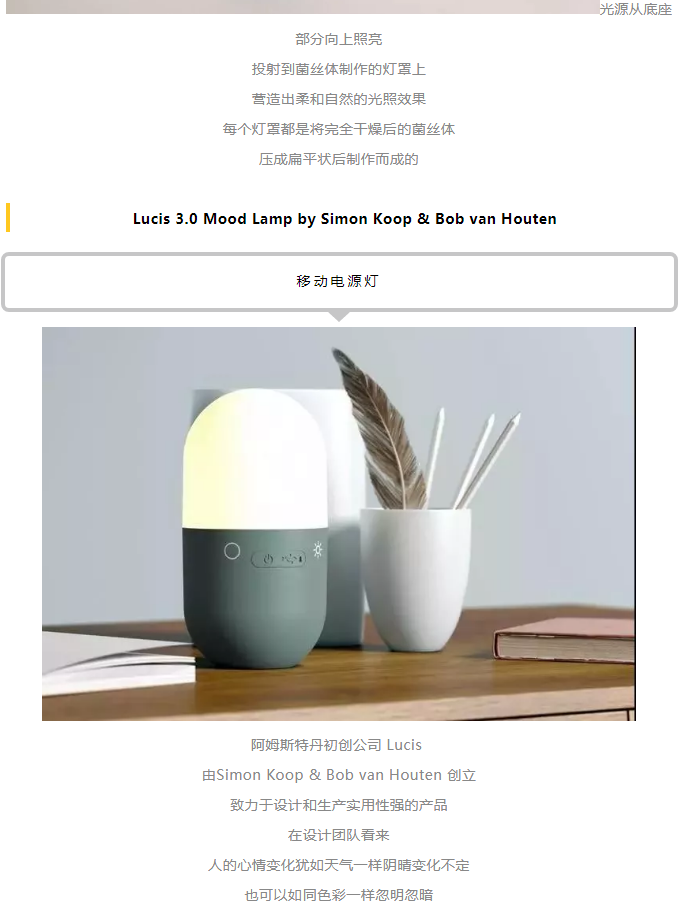Viewport: 679px width, 913px height.
Task: Click the gray triangle pointer below banner
Action: [339, 316]
